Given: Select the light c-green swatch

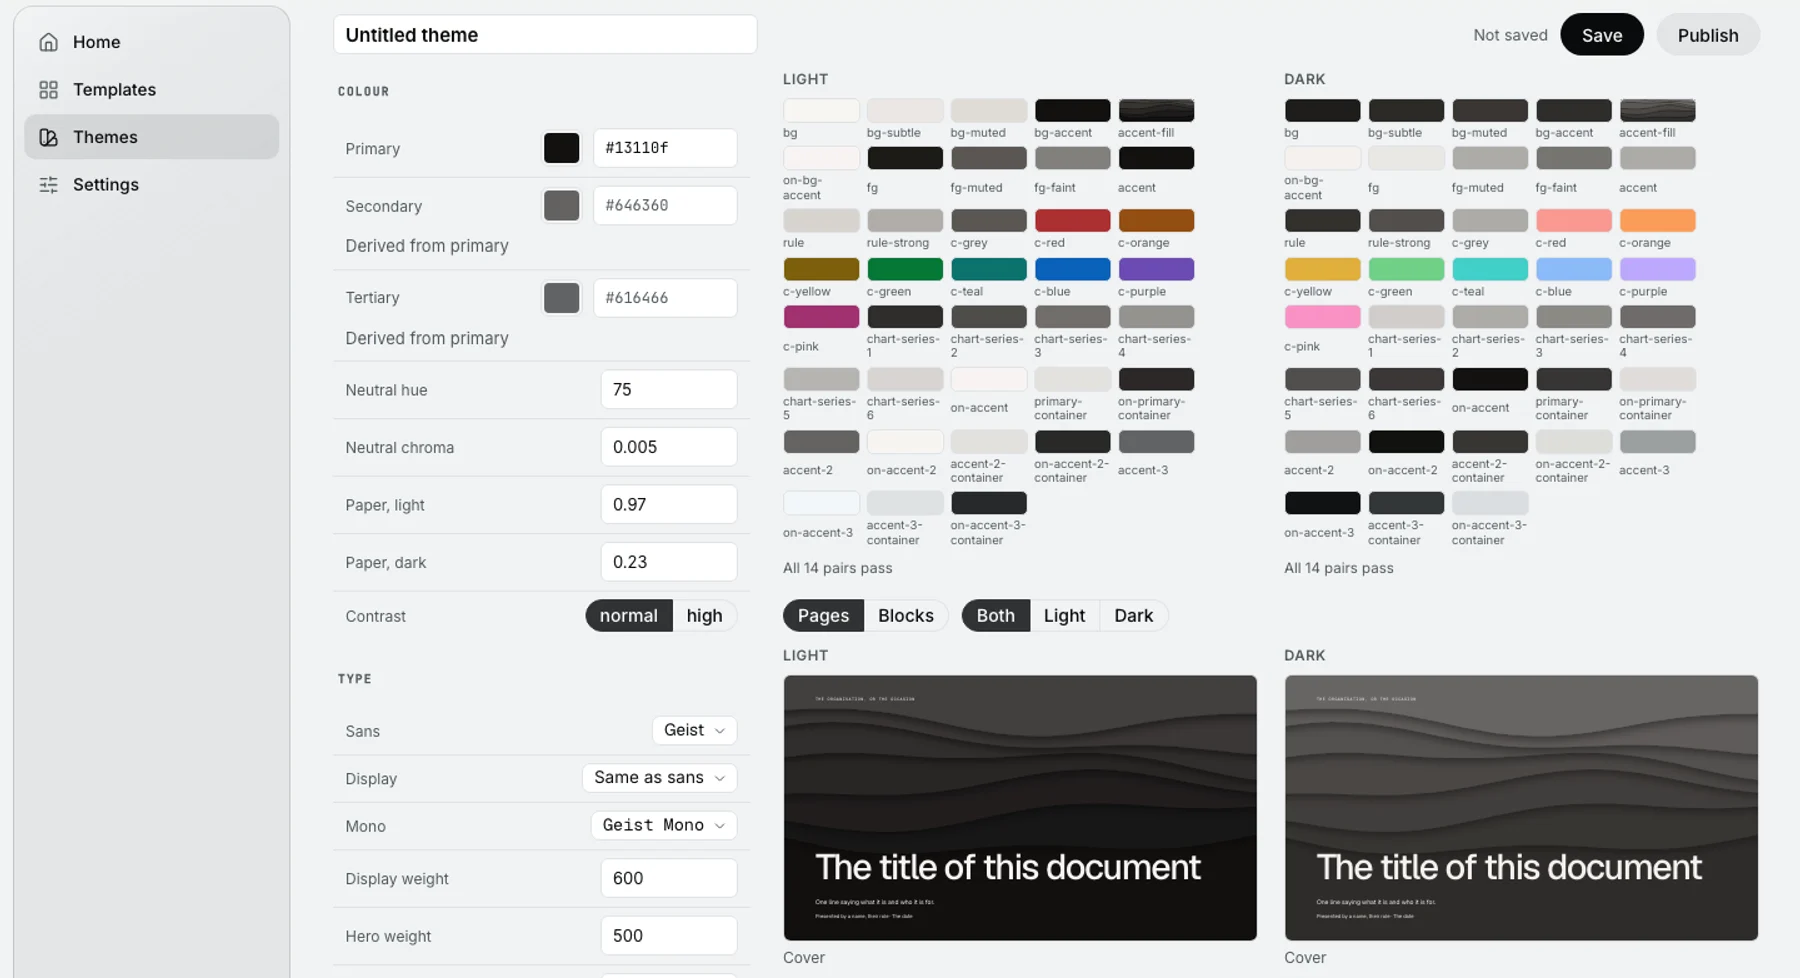Looking at the screenshot, I should click(905, 269).
